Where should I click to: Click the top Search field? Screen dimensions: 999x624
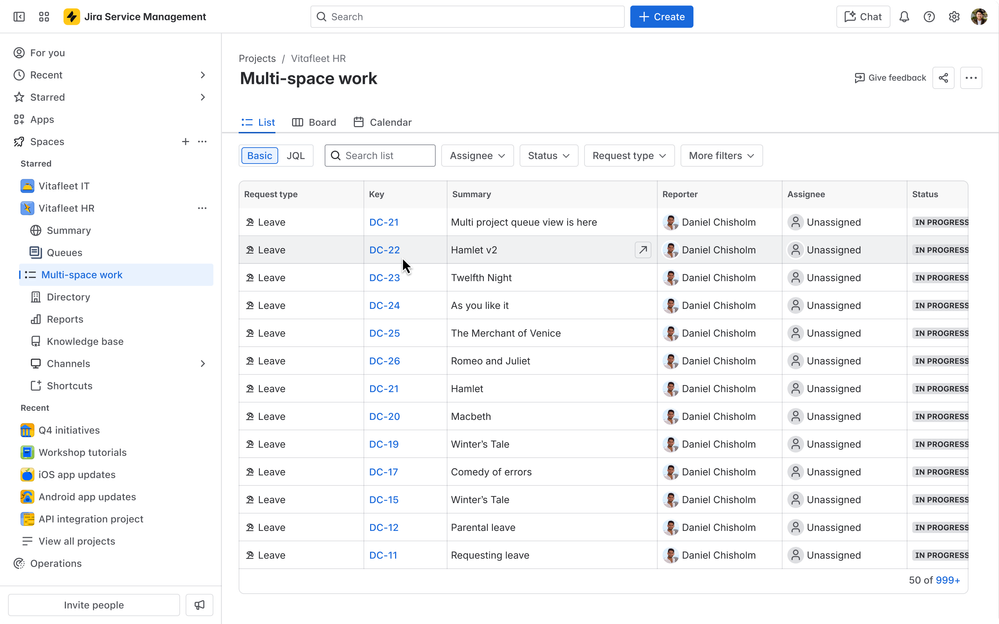(x=467, y=17)
